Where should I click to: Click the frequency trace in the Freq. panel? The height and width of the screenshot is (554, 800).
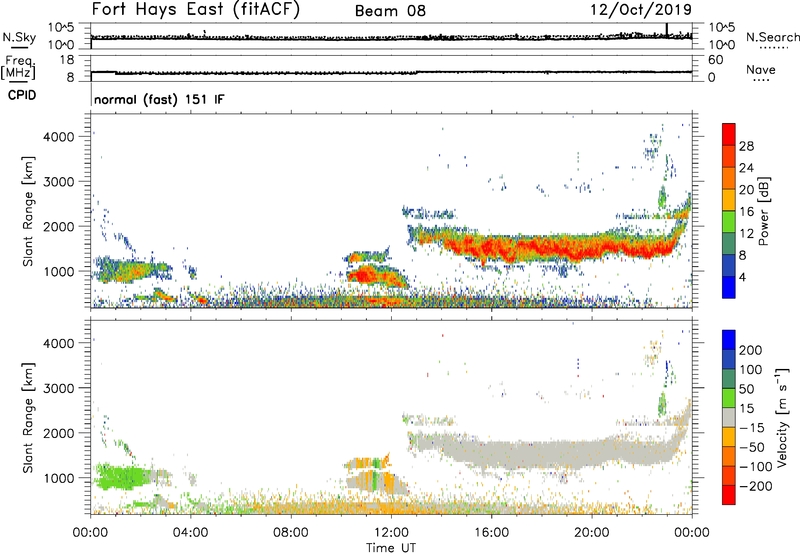[391, 72]
